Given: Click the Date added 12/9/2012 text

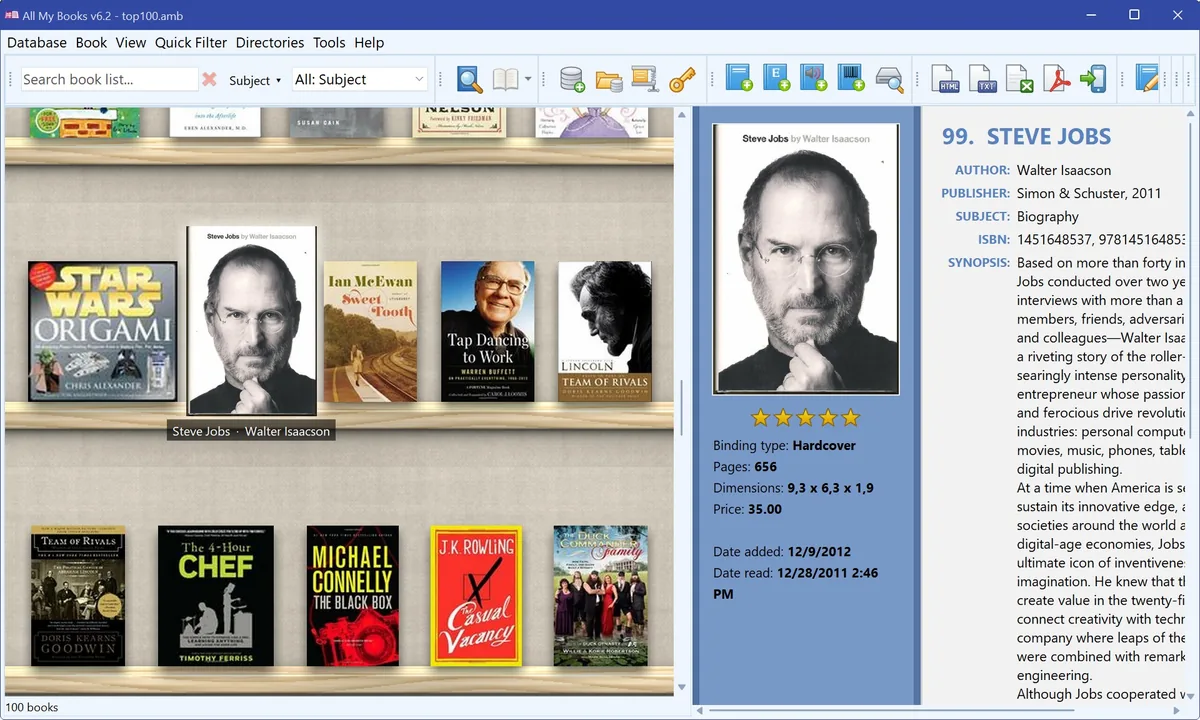Looking at the screenshot, I should 782,551.
